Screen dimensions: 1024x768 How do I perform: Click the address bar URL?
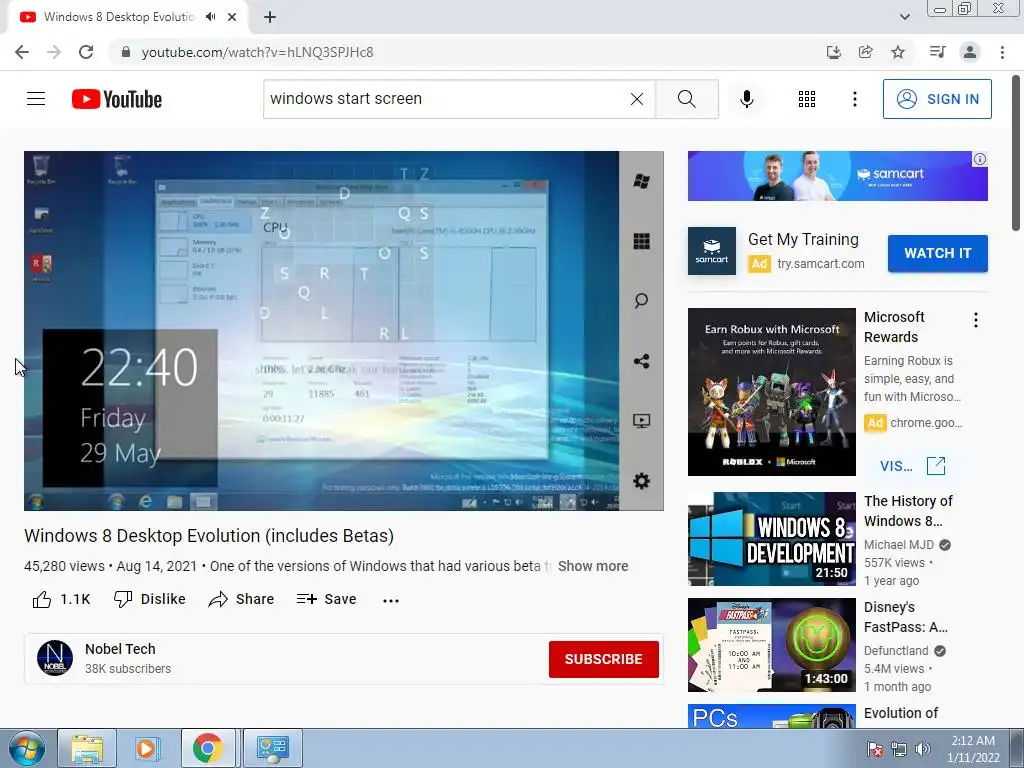[x=257, y=52]
